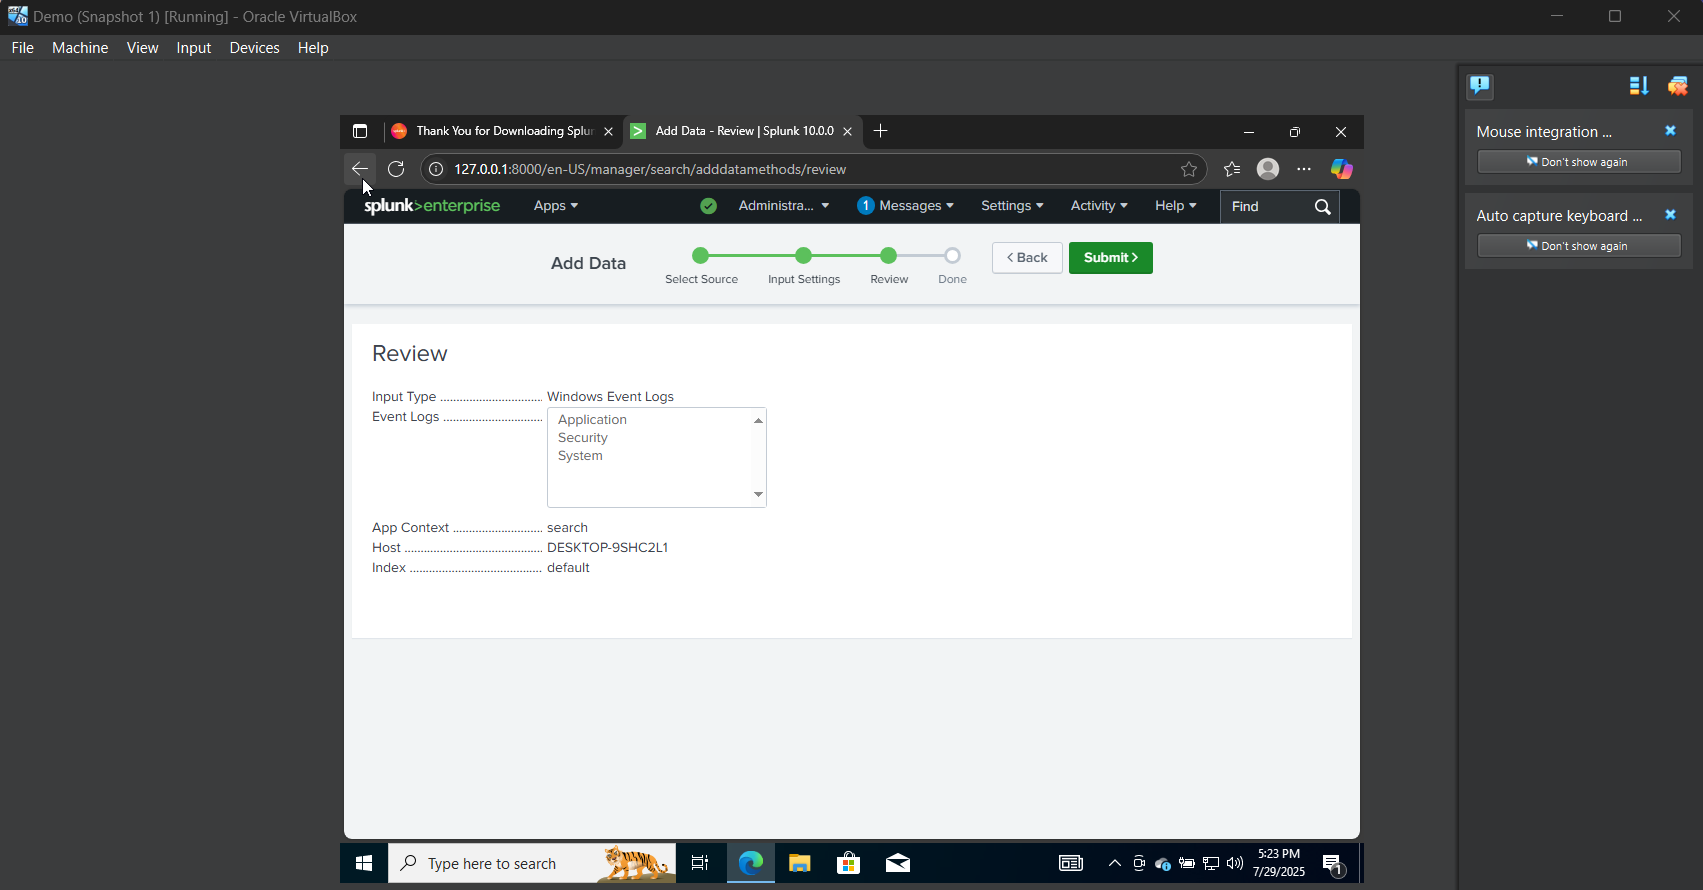Close the Mouse integration notification
This screenshot has width=1703, height=890.
1670,131
